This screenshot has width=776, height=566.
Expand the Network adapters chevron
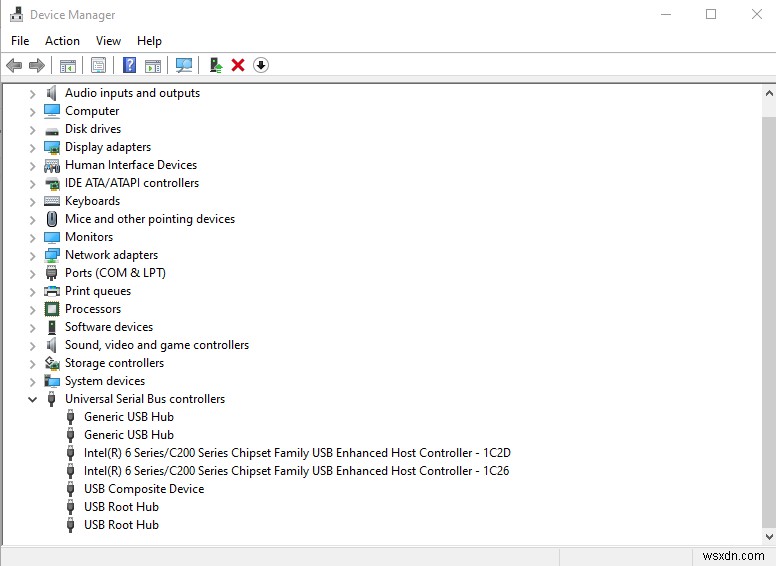pos(32,255)
